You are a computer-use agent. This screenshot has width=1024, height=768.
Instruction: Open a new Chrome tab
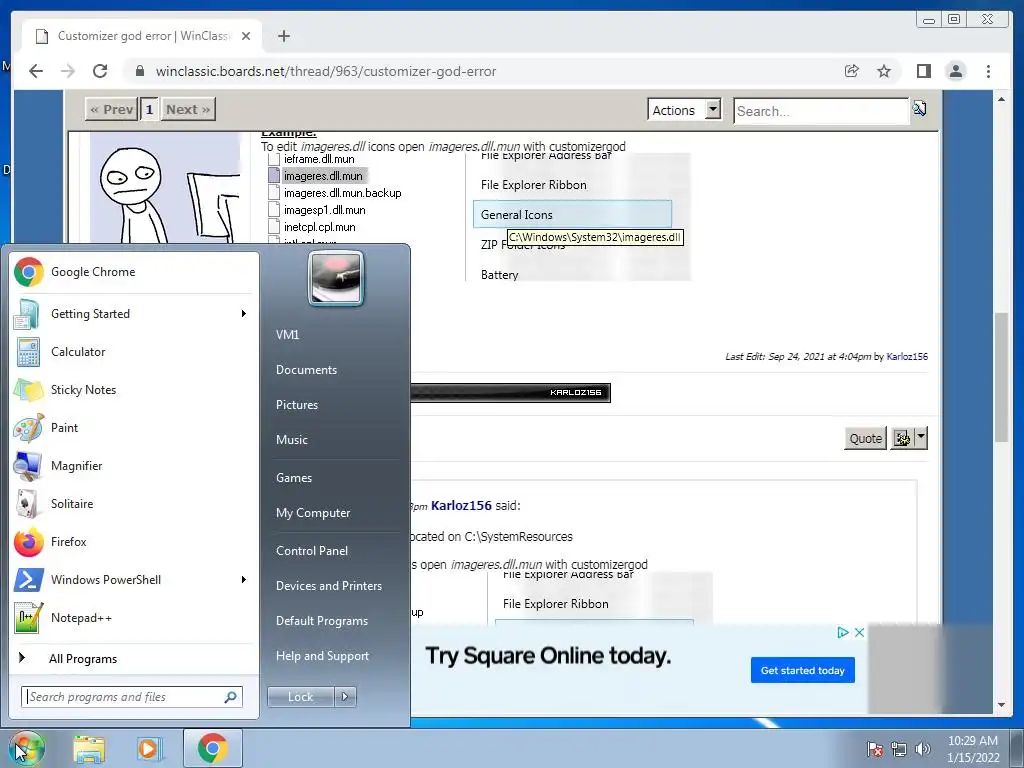[x=283, y=36]
